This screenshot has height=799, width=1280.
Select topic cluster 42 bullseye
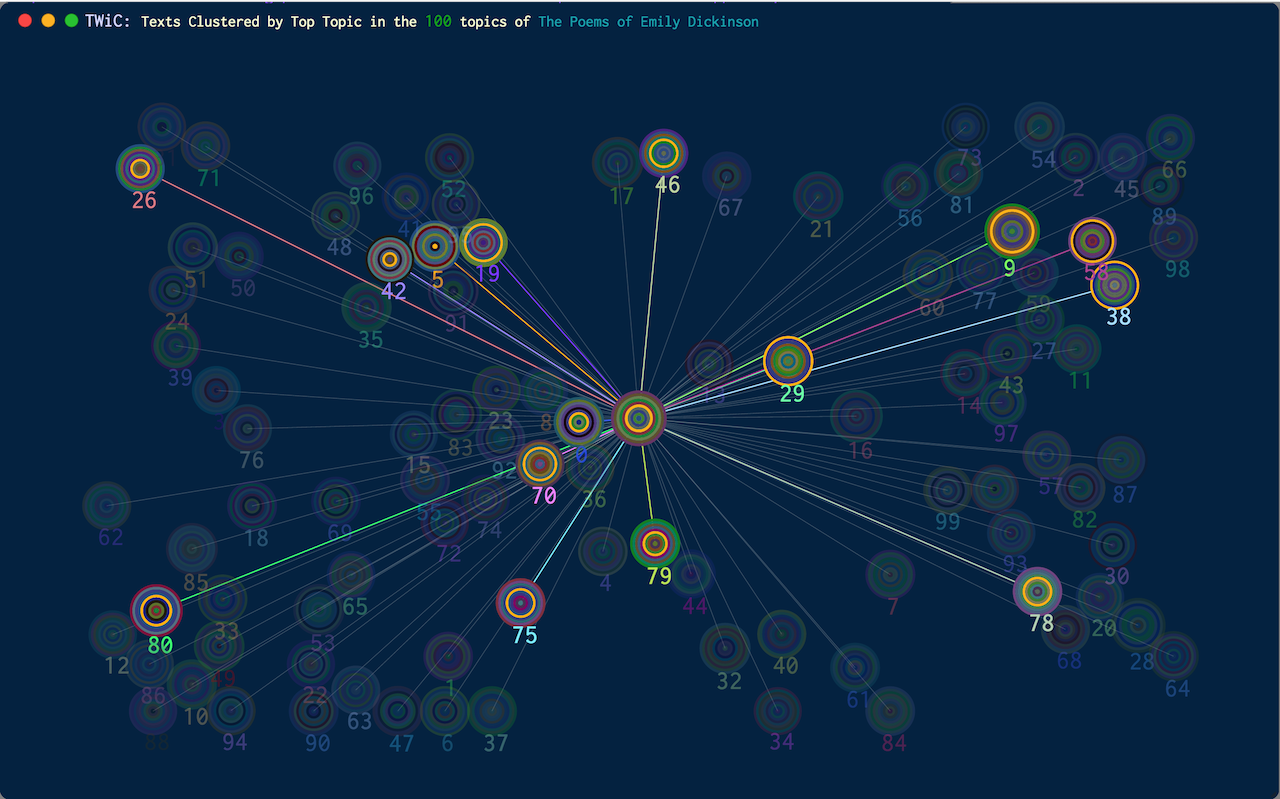point(390,259)
